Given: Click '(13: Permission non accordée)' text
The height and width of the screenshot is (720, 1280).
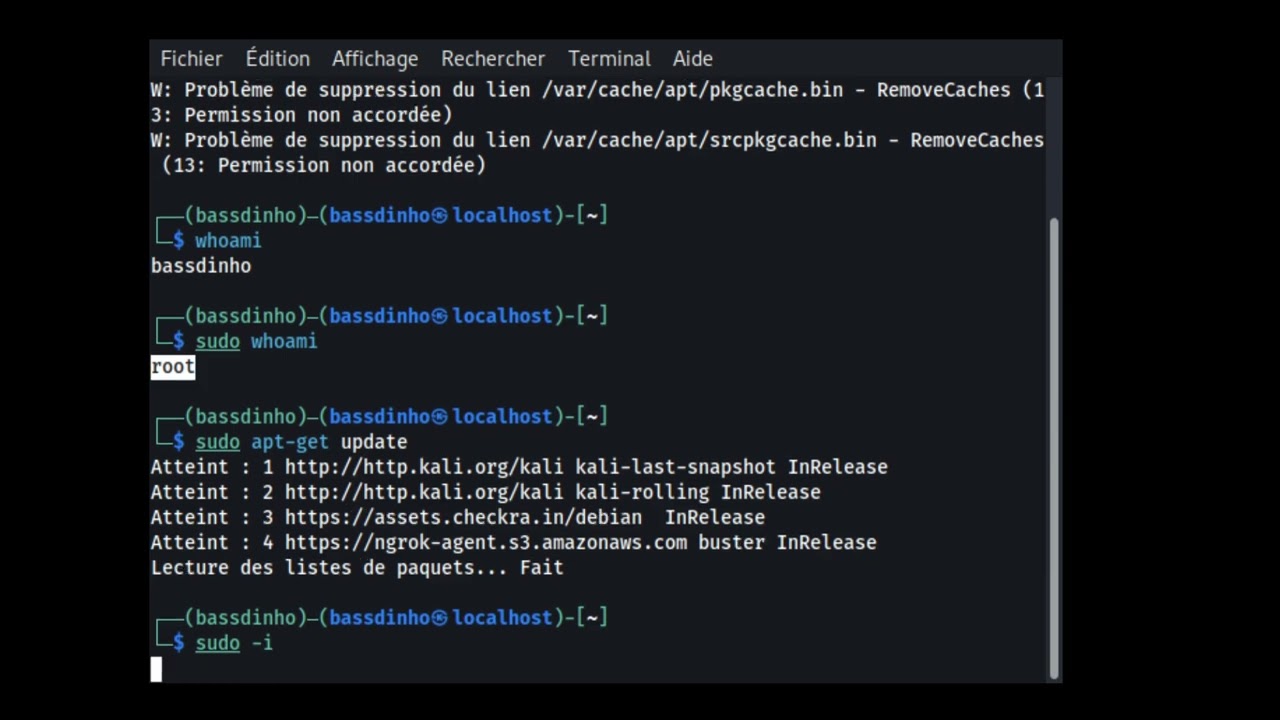Looking at the screenshot, I should pos(324,166).
